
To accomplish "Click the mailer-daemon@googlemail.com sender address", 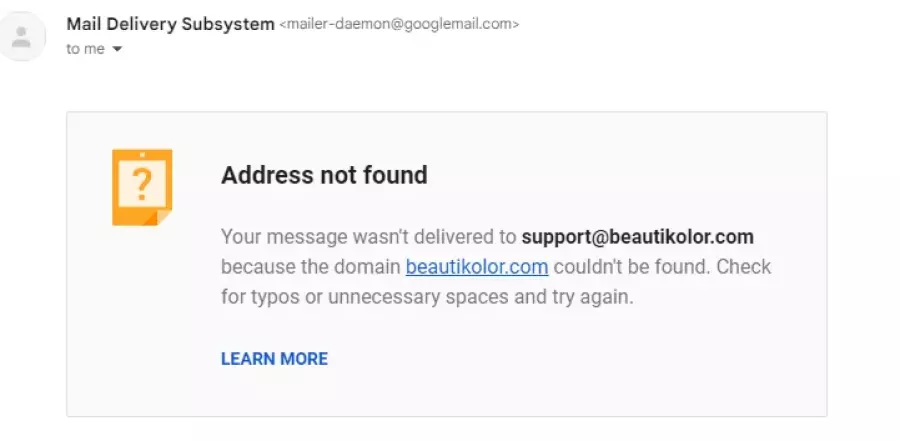I will [x=399, y=24].
